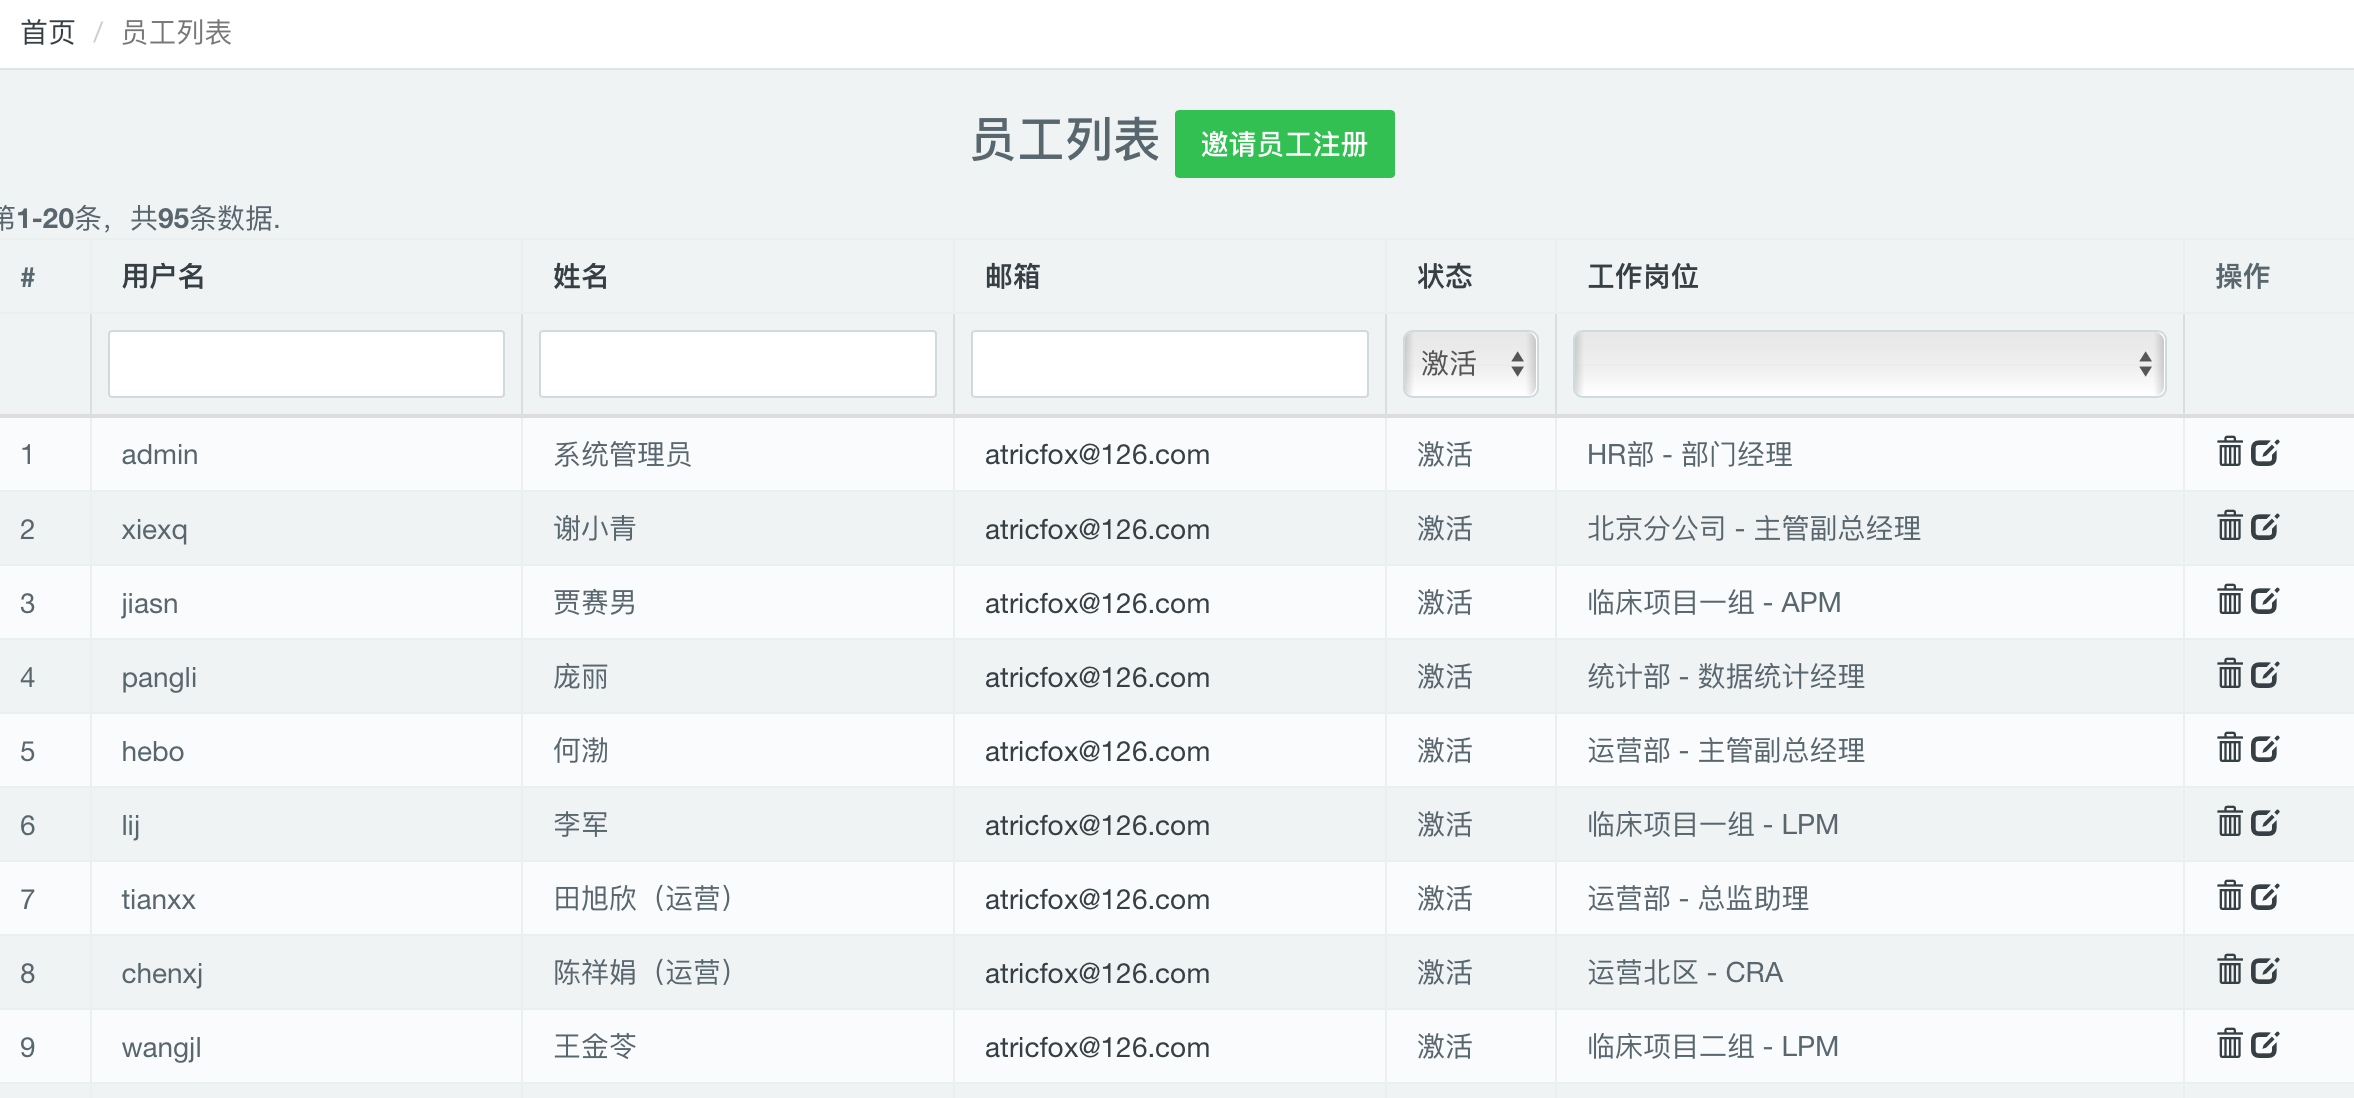Open the 工作岗位 filter dropdown
The width and height of the screenshot is (2354, 1098).
click(1869, 364)
